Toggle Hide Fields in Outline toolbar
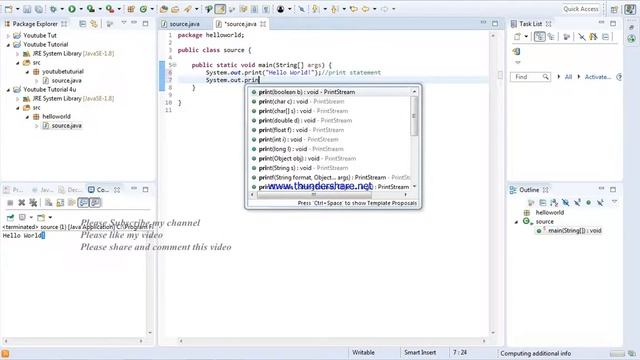This screenshot has height=360, width=640. coord(565,202)
